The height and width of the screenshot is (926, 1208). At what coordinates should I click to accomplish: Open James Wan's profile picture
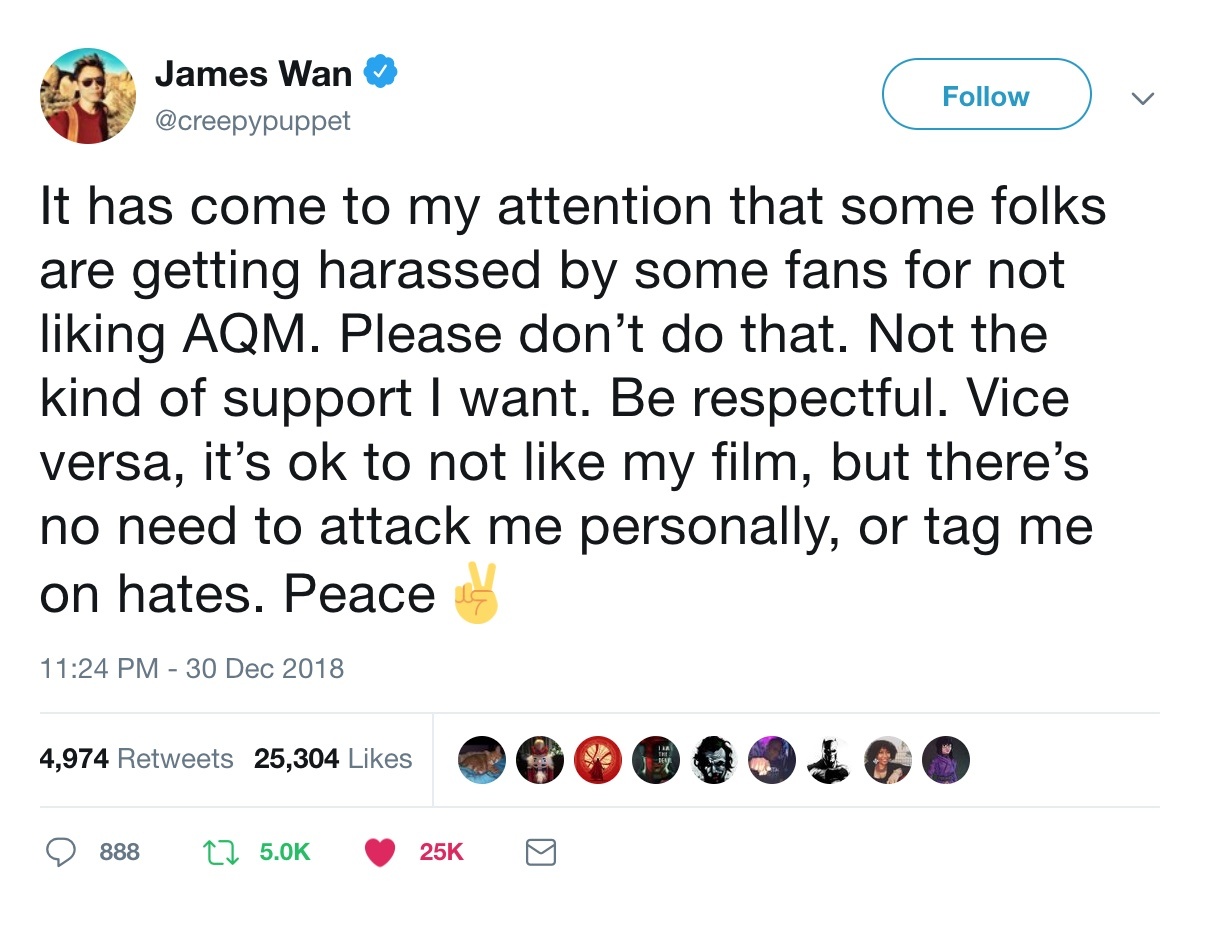(88, 96)
